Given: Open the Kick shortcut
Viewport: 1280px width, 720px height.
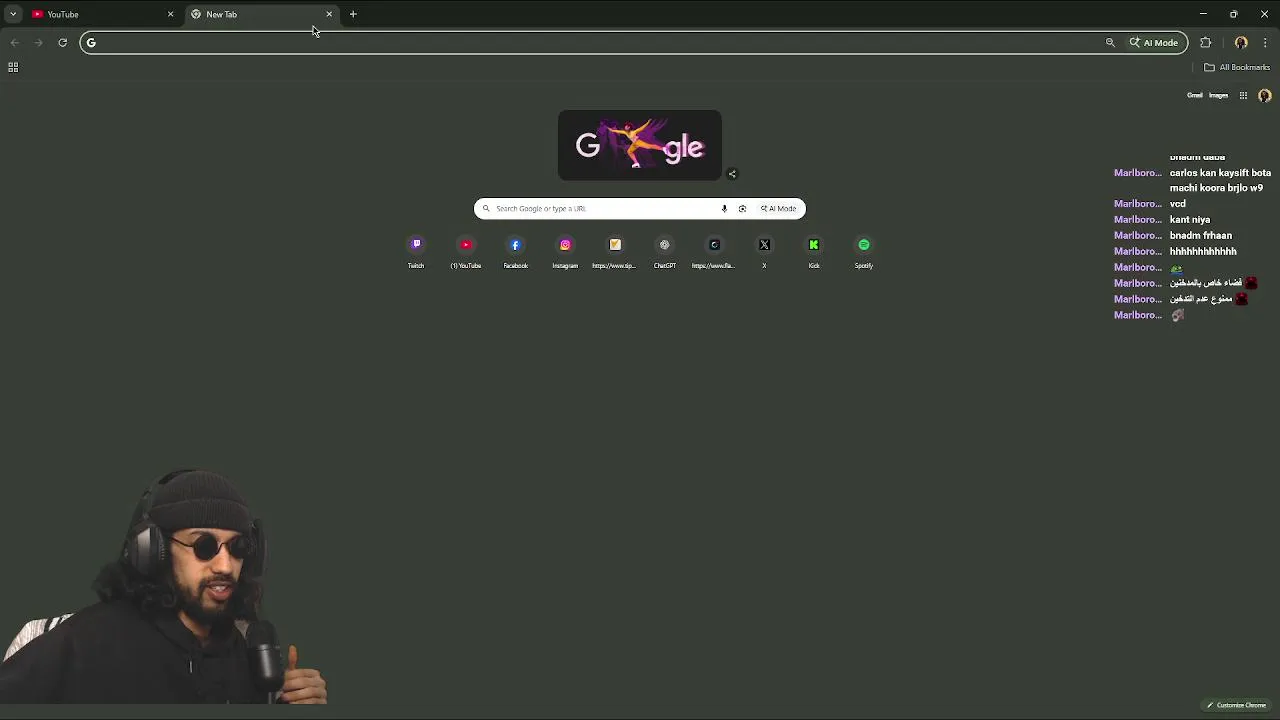Looking at the screenshot, I should 814,252.
